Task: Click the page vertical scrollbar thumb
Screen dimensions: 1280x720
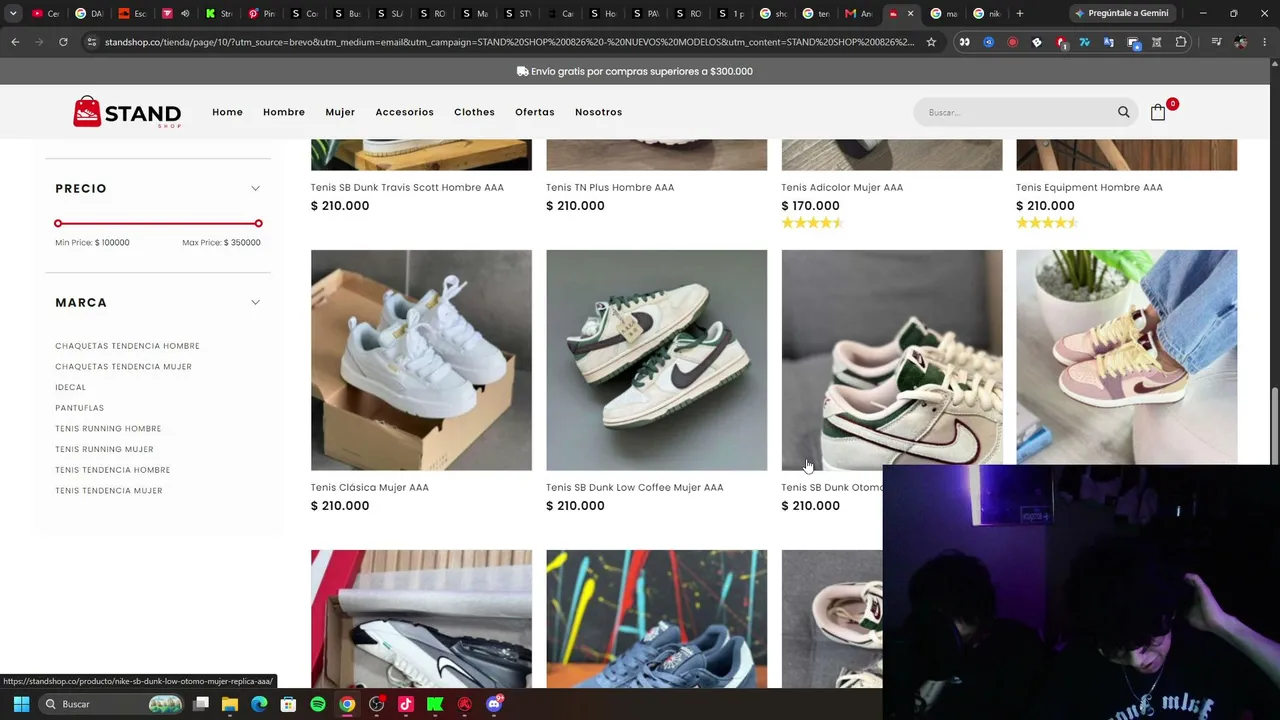Action: tap(1274, 425)
